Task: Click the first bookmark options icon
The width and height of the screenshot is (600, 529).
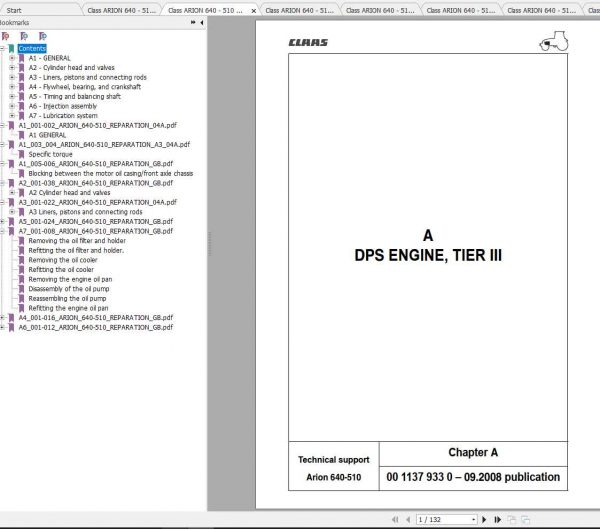Action: tap(5, 36)
